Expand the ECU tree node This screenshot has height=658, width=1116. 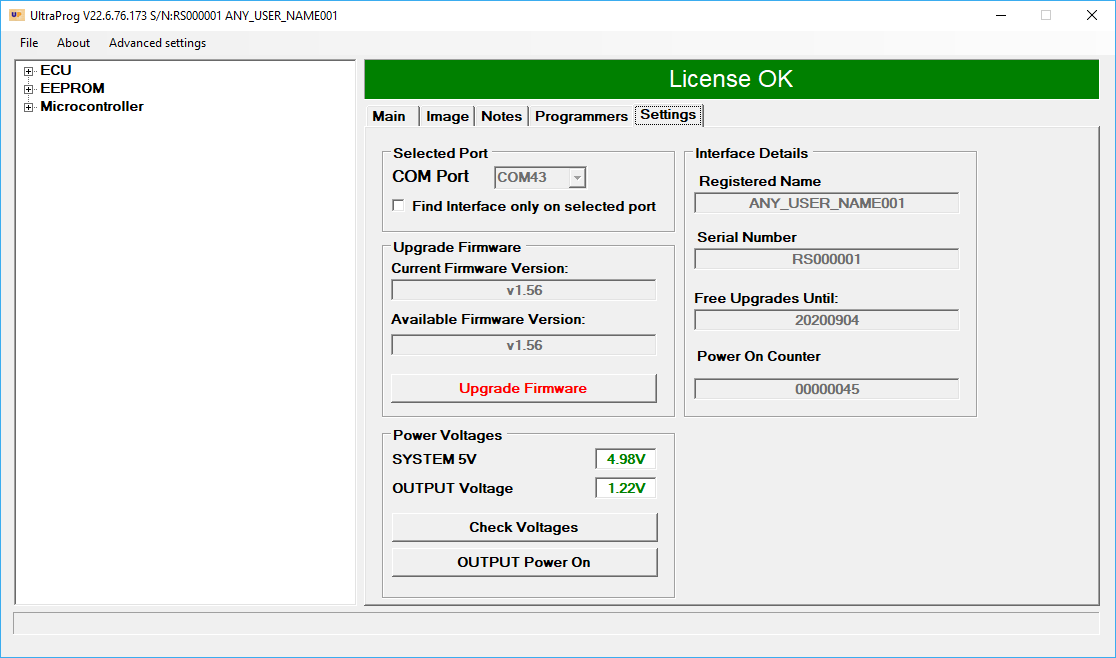29,71
